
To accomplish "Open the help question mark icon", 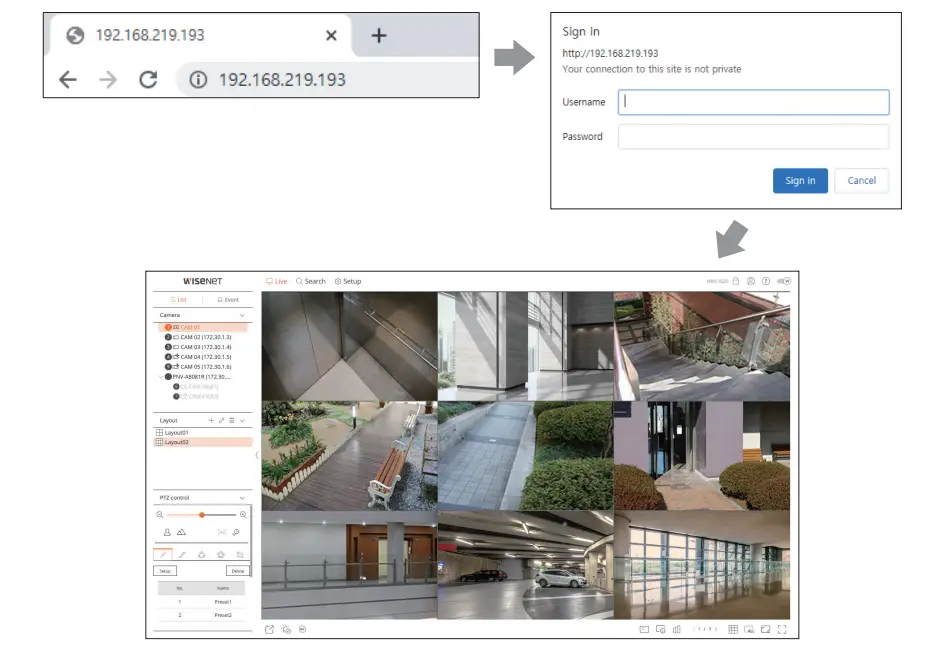I will (766, 281).
